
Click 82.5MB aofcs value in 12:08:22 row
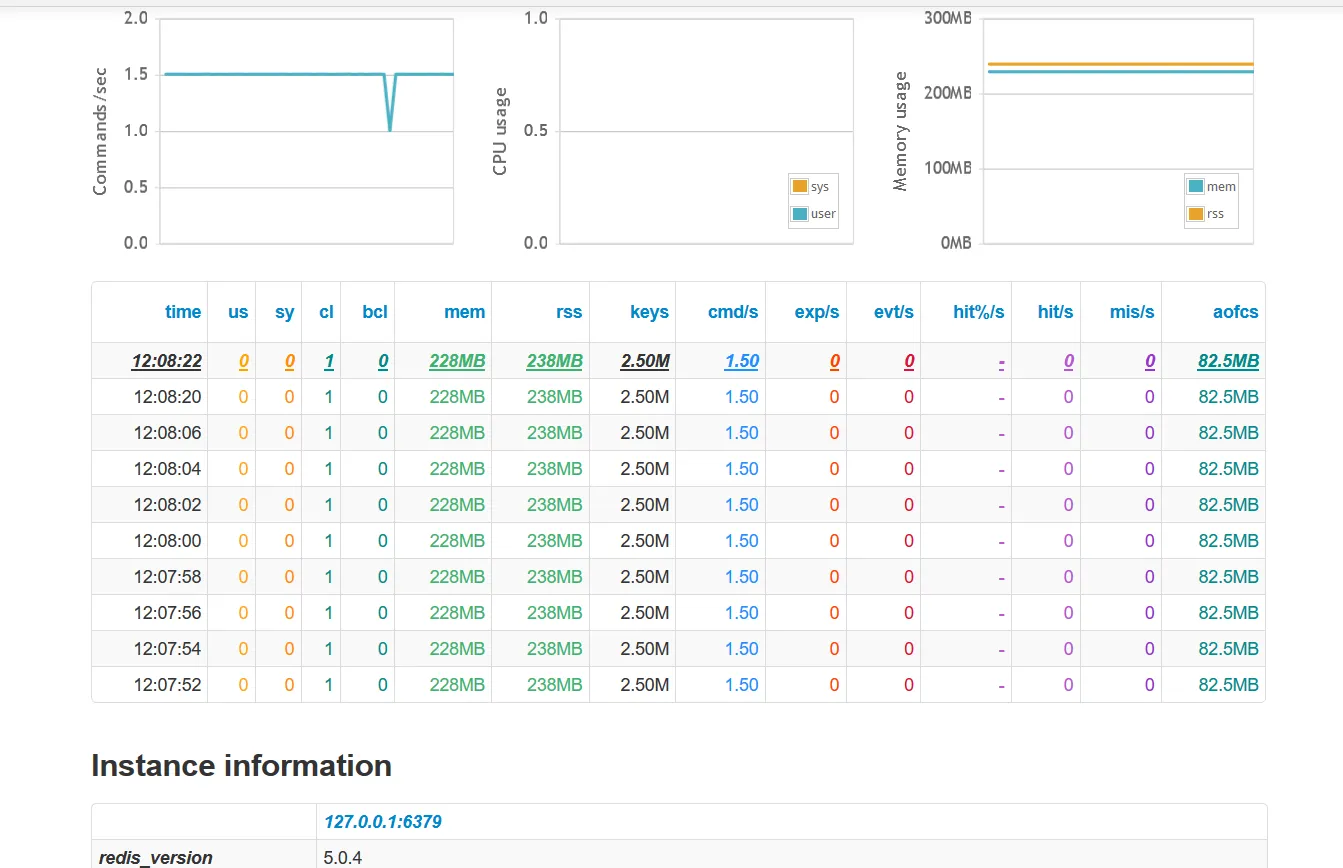[1228, 361]
